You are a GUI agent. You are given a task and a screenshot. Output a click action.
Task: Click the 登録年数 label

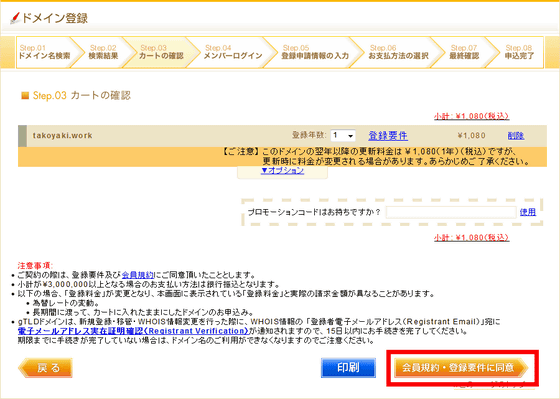309,135
